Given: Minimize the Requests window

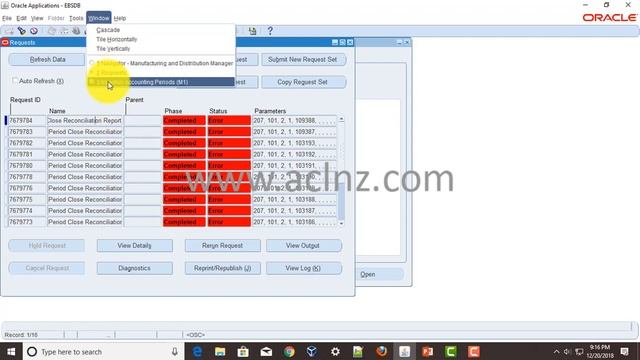Looking at the screenshot, I should (335, 42).
